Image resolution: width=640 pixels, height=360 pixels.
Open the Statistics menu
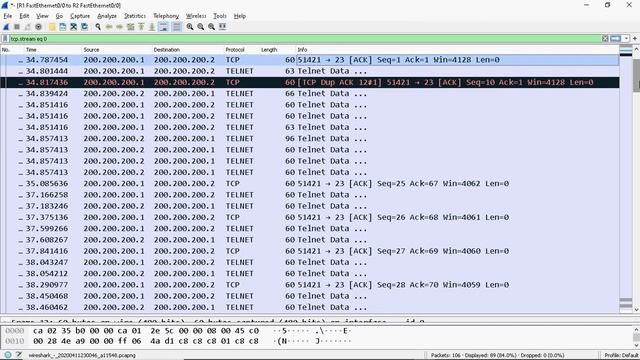pyautogui.click(x=135, y=16)
